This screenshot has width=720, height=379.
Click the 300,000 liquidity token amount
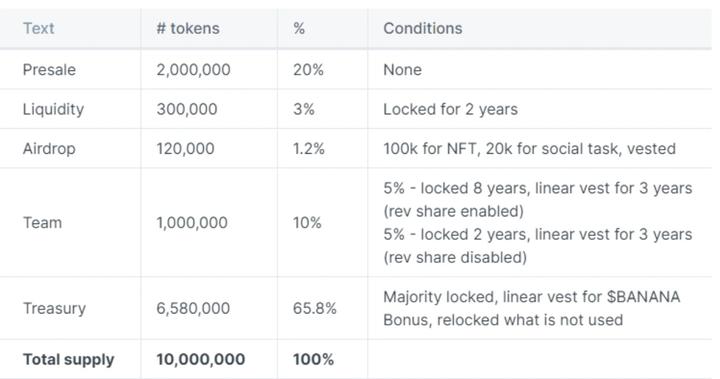[x=186, y=109]
